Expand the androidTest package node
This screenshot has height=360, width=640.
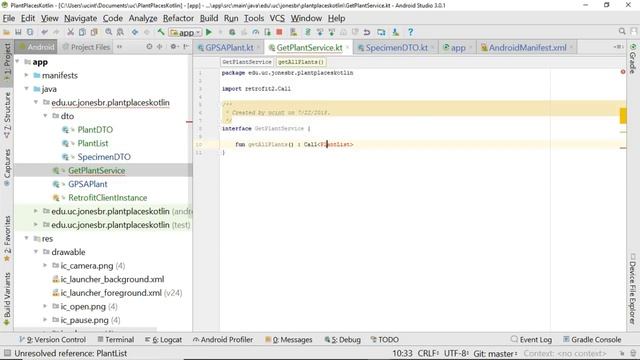[x=36, y=211]
